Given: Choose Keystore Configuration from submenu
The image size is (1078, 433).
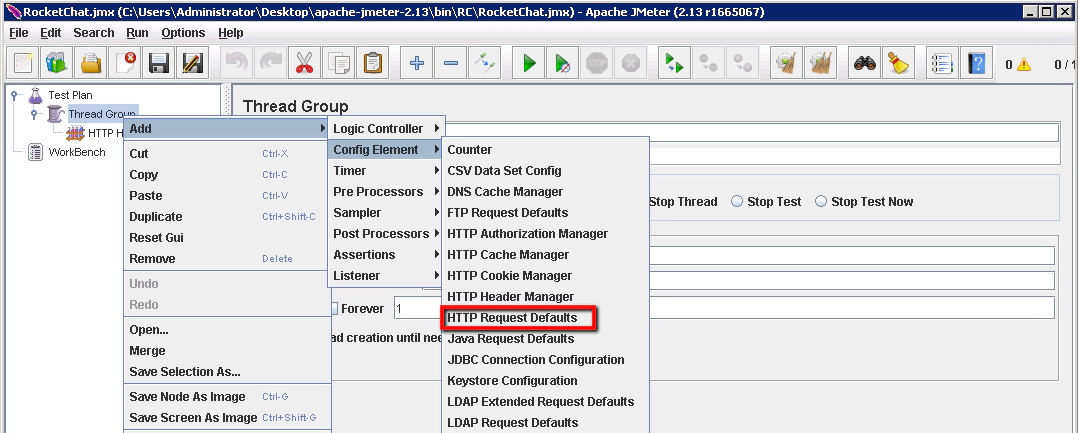Looking at the screenshot, I should pos(544,381).
